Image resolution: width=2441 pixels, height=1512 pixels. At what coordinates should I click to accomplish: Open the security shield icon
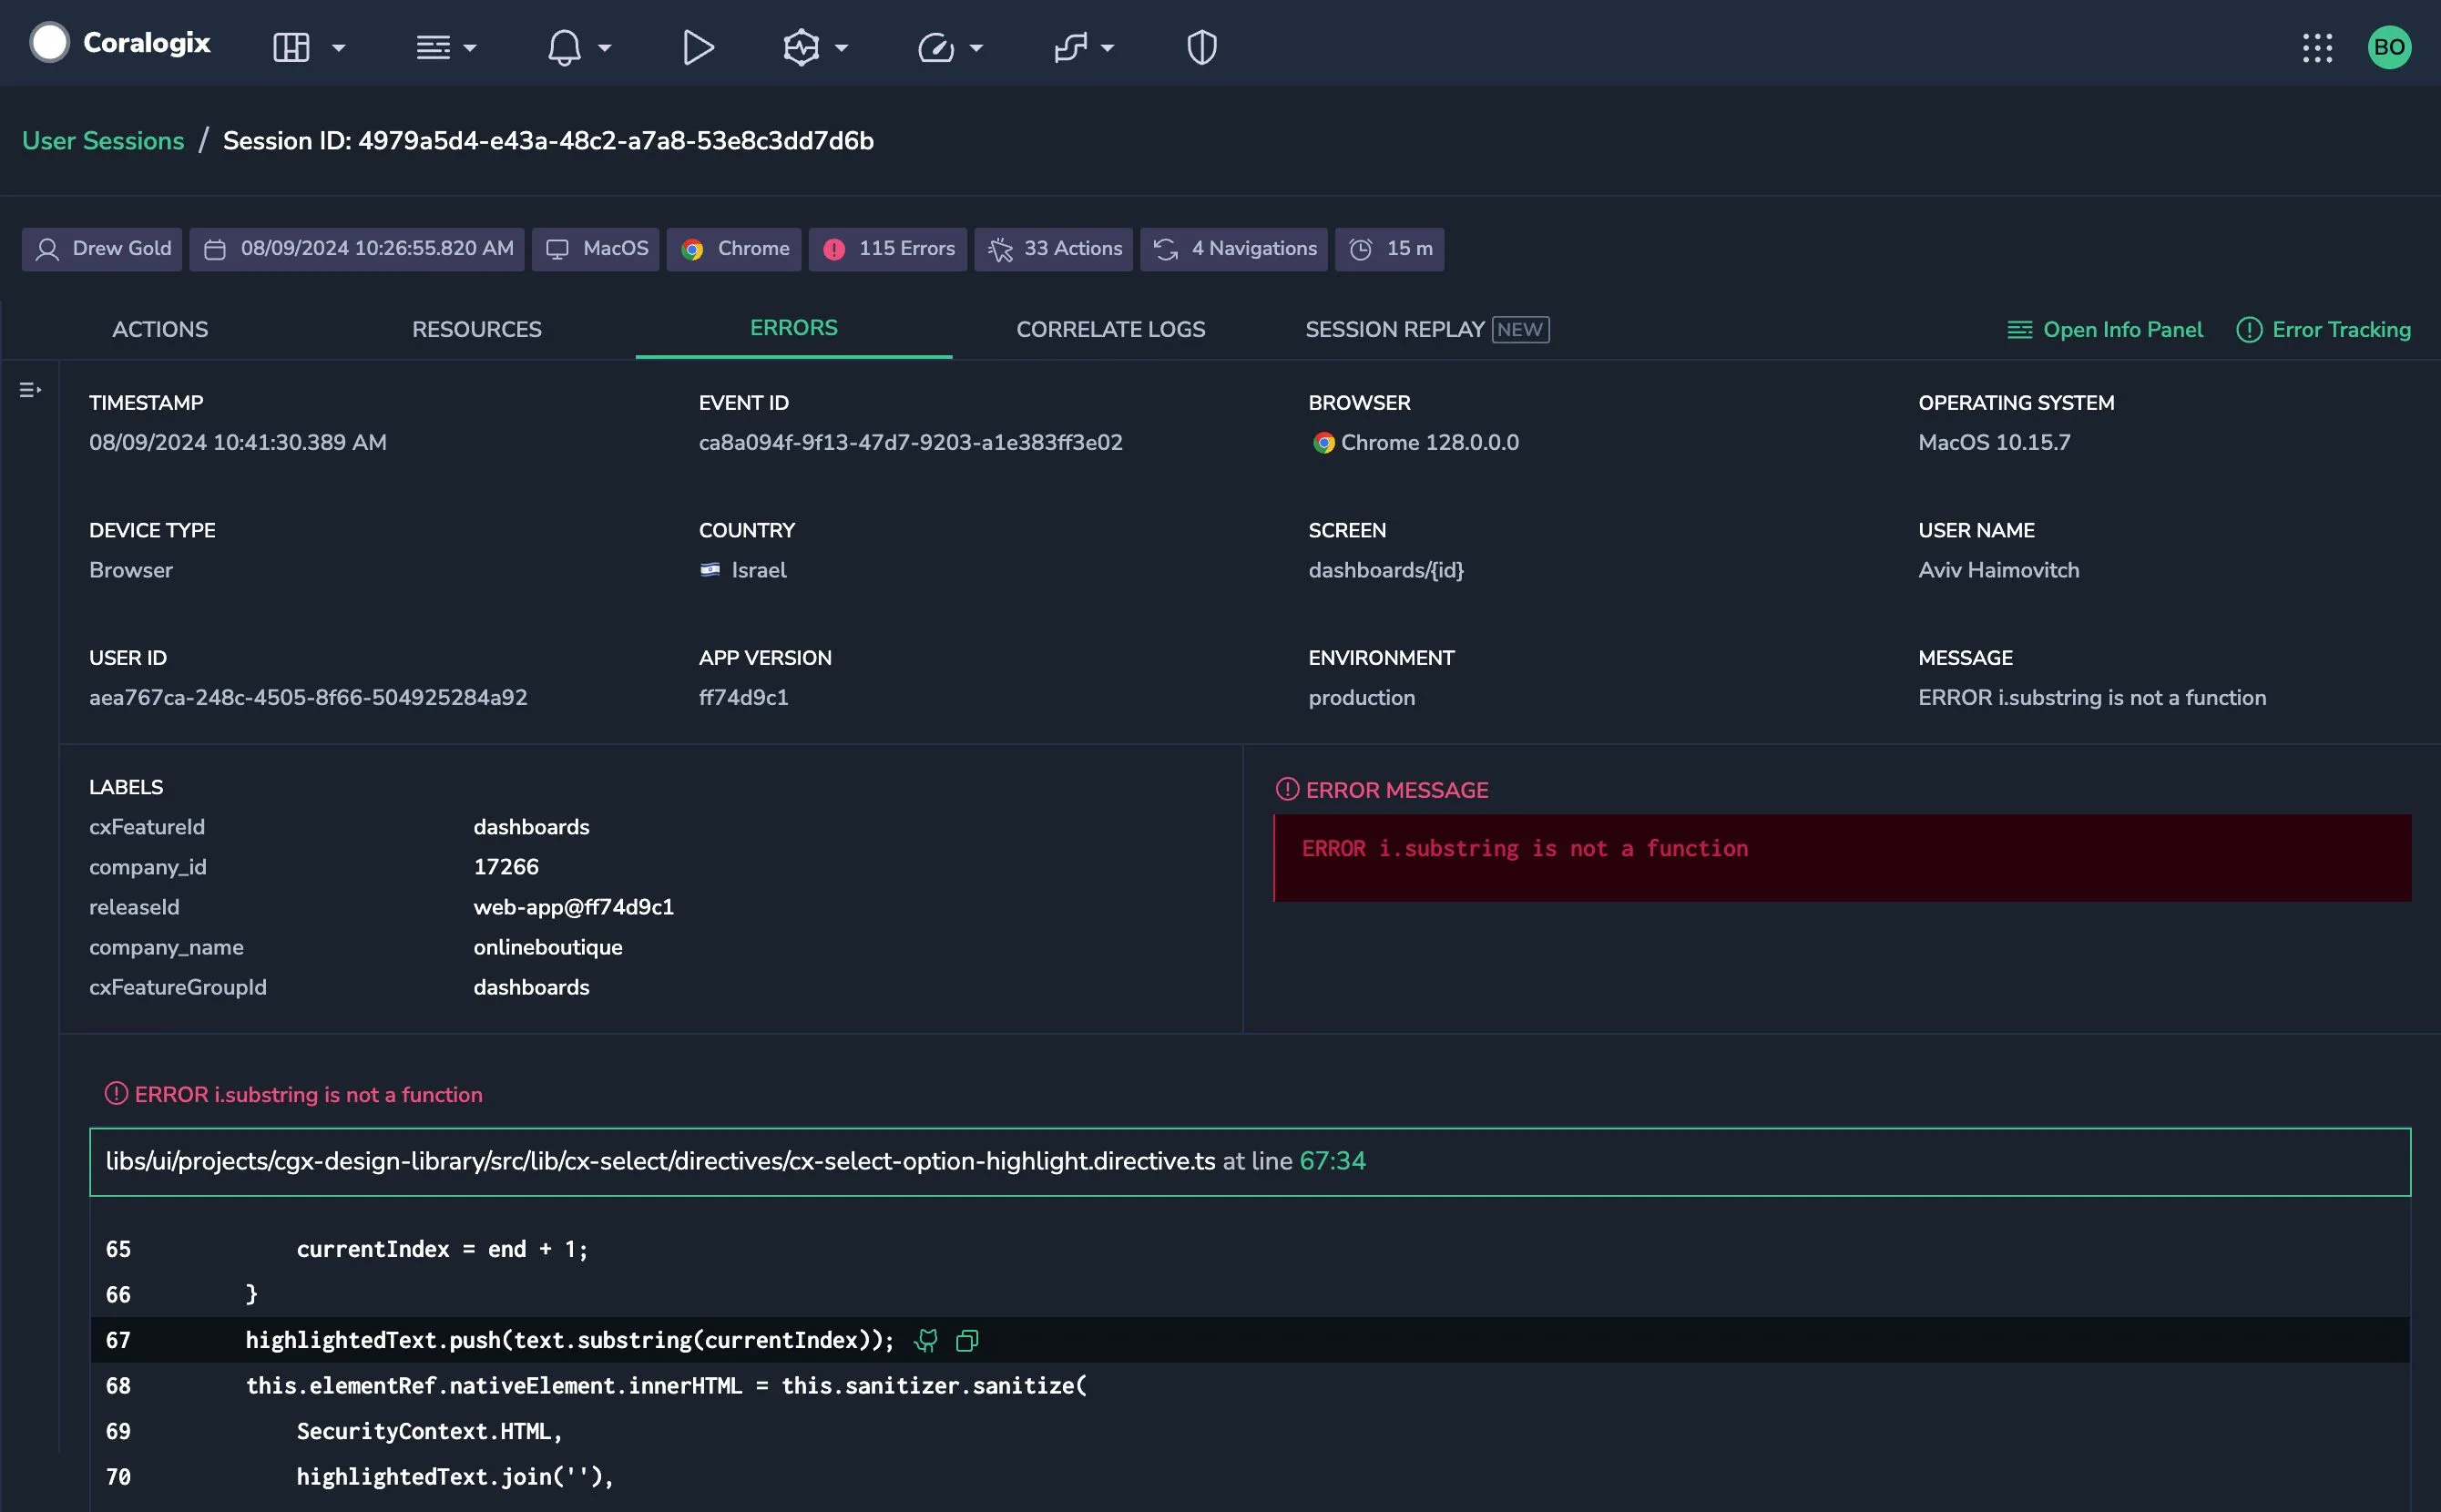pos(1201,47)
